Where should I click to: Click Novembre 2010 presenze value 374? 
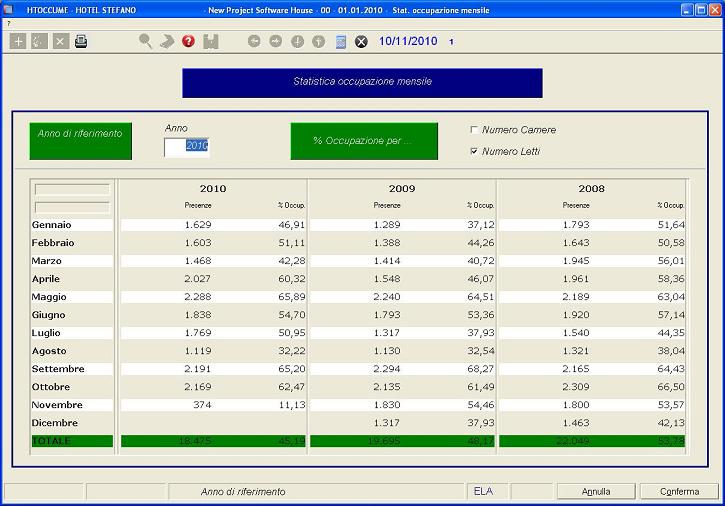point(202,405)
